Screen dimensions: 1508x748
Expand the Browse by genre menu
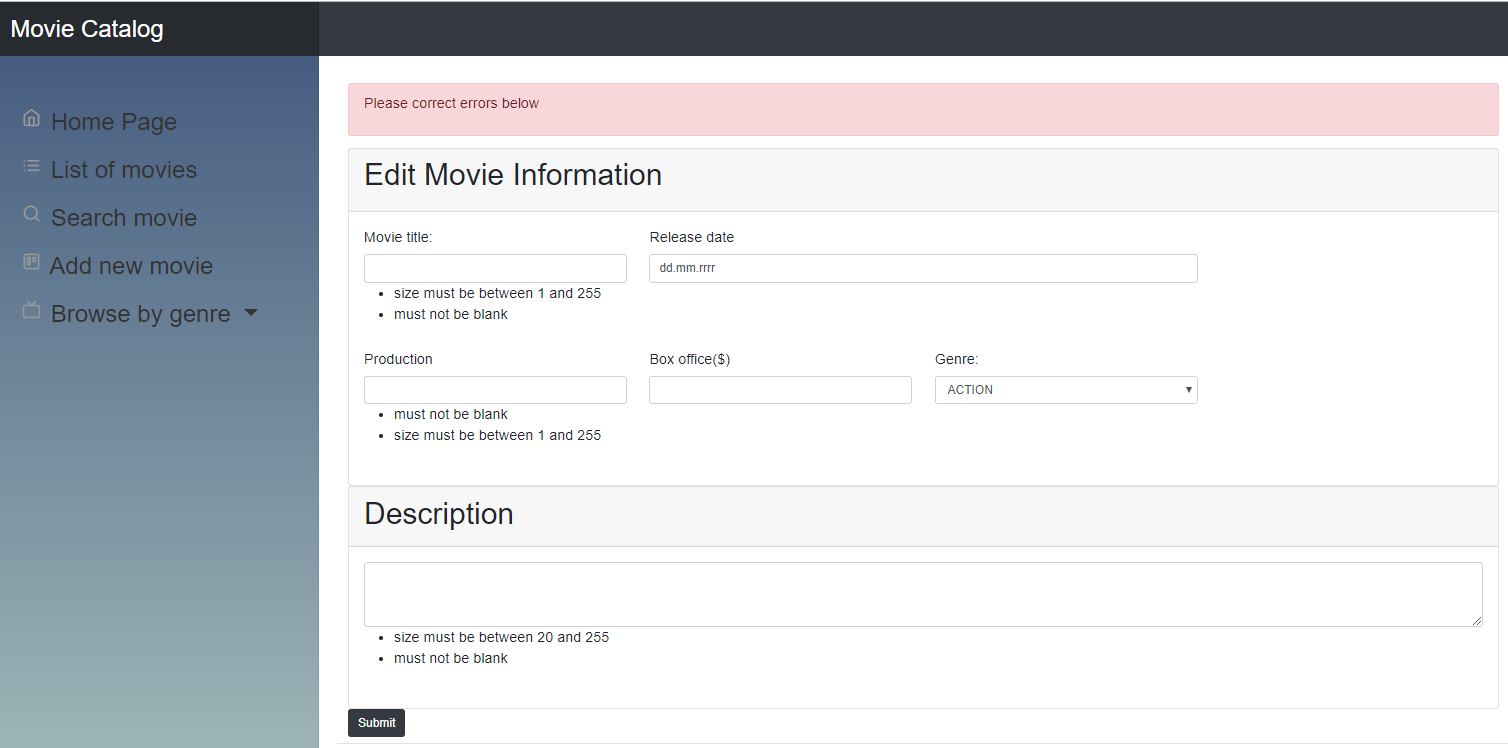tap(141, 314)
